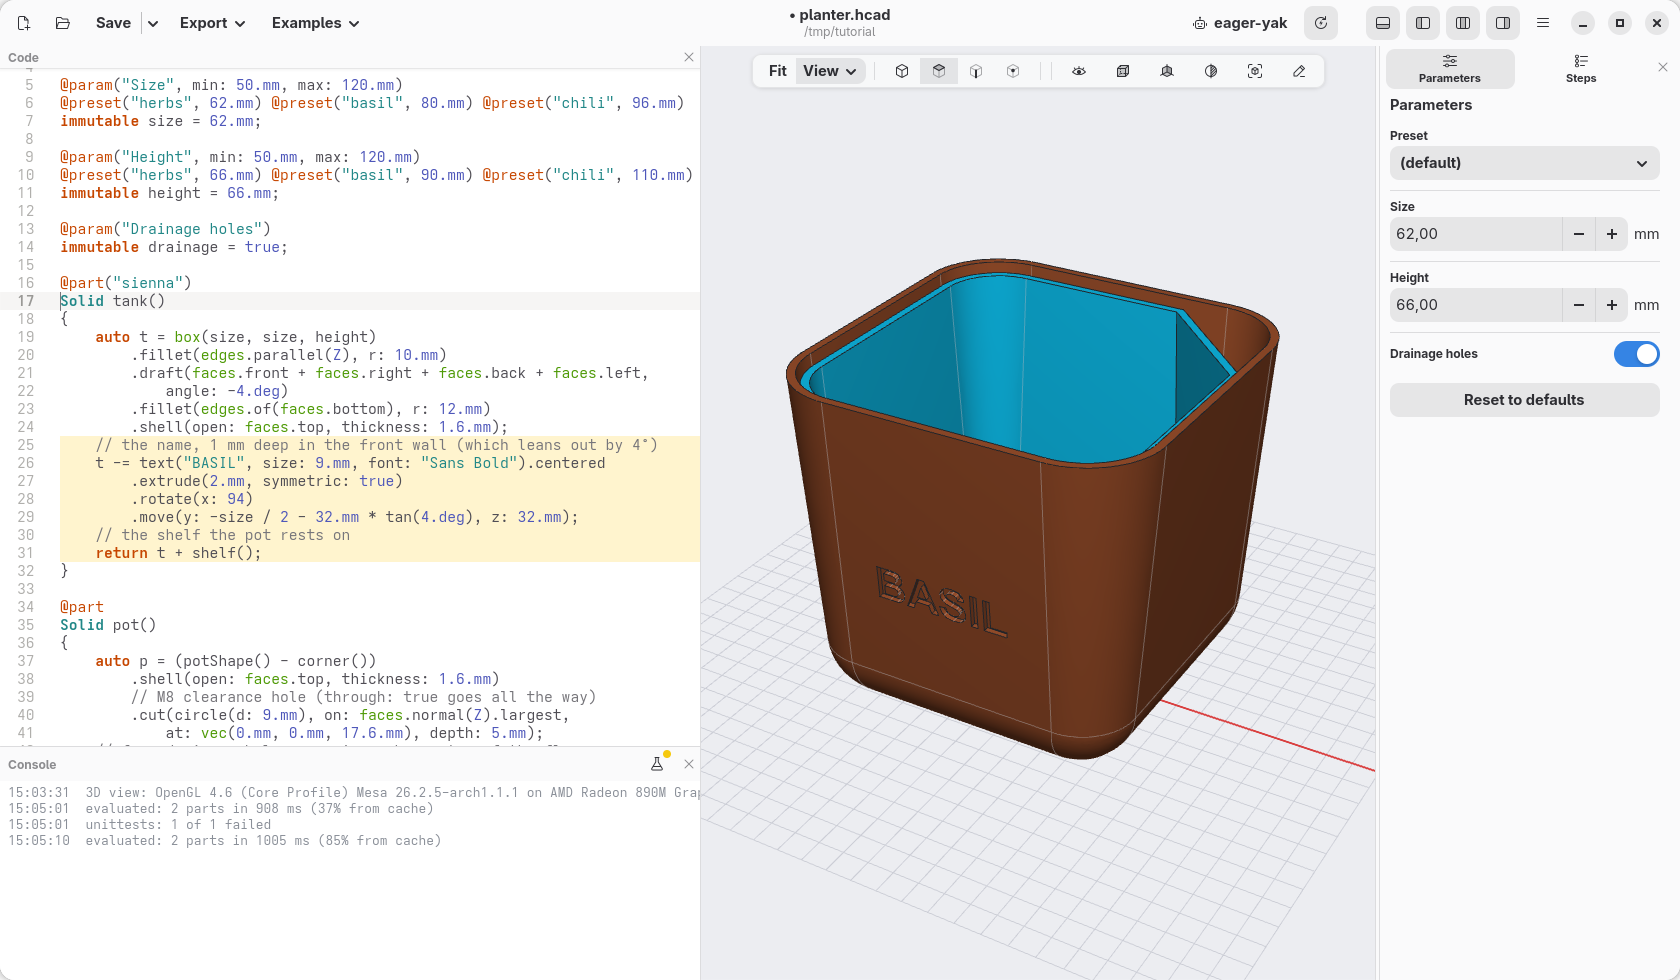
Task: Click the half-shaded circle icon
Action: [x=1211, y=71]
